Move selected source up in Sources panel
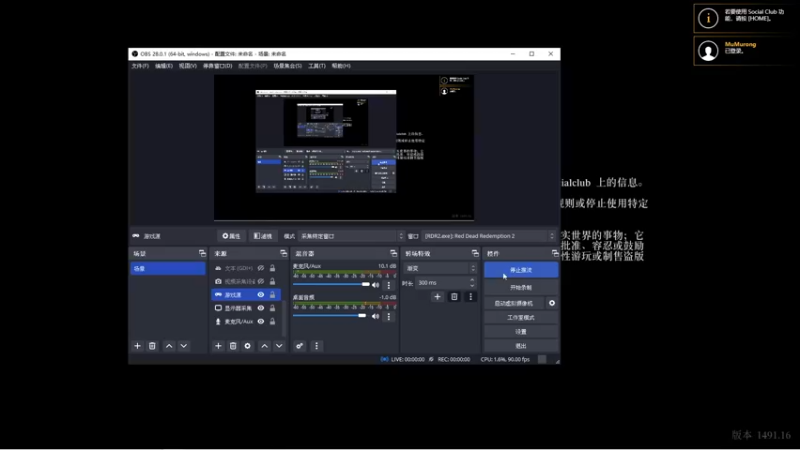Viewport: 800px width, 450px height. 264,346
